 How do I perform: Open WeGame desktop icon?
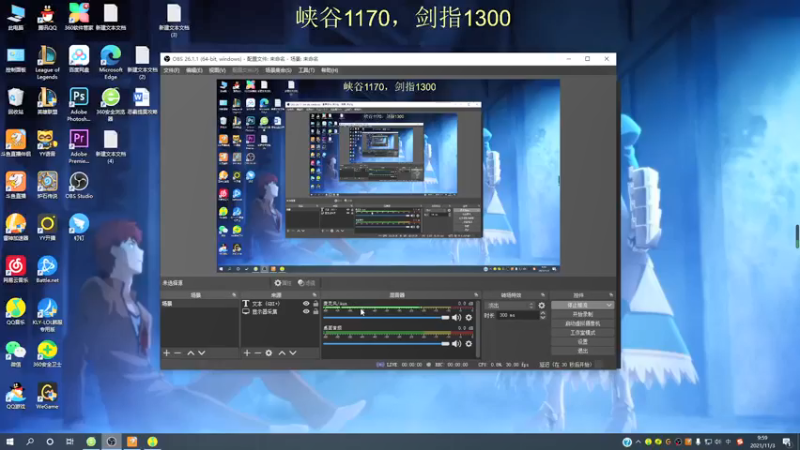47,396
